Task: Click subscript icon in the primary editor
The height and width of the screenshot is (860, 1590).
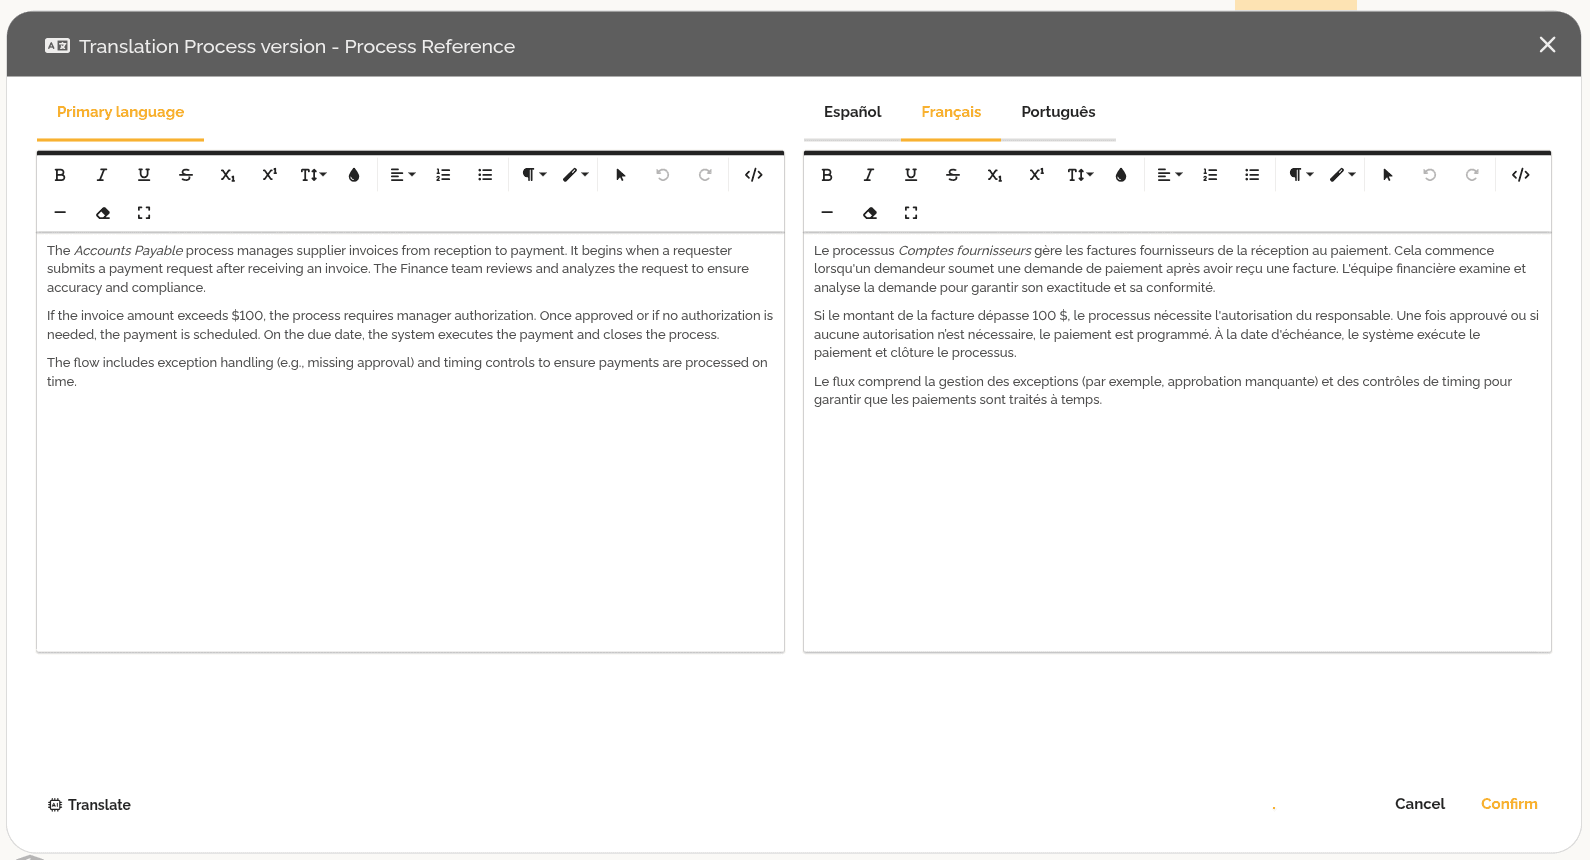Action: coord(228,175)
